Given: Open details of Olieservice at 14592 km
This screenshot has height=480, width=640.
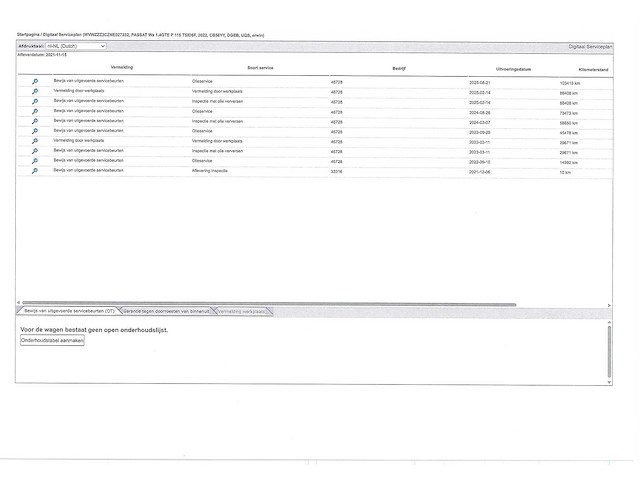Looking at the screenshot, I should coord(35,161).
